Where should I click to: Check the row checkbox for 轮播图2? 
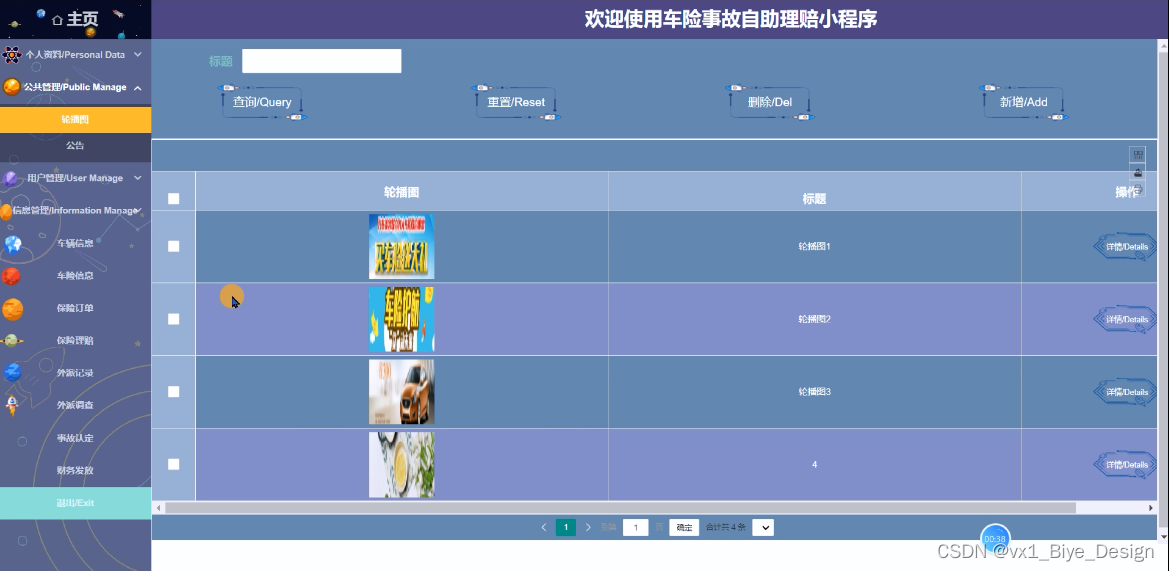pyautogui.click(x=174, y=319)
